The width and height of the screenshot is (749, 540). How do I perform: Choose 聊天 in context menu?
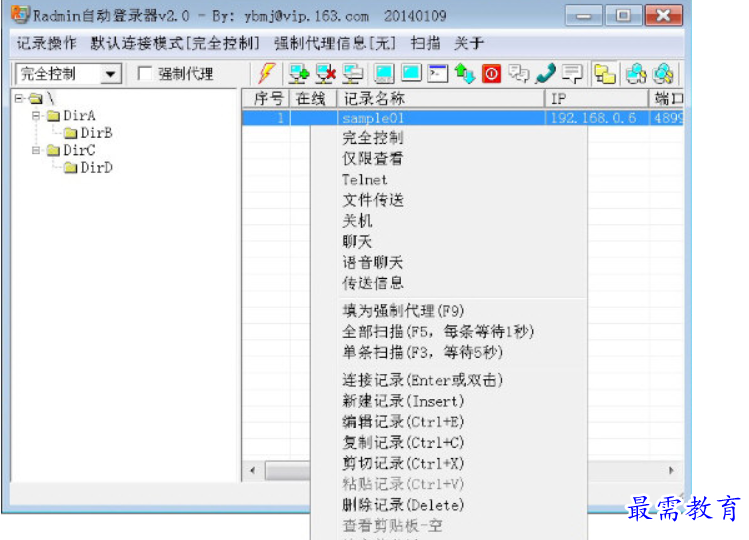coord(449,242)
